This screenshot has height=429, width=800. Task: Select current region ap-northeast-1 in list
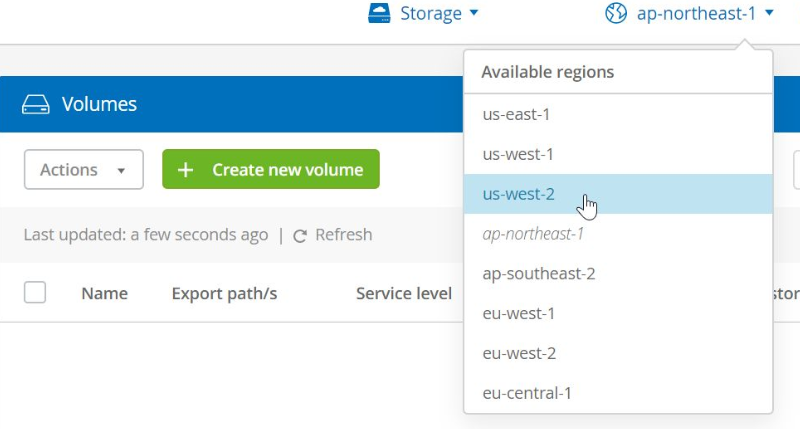(618, 234)
